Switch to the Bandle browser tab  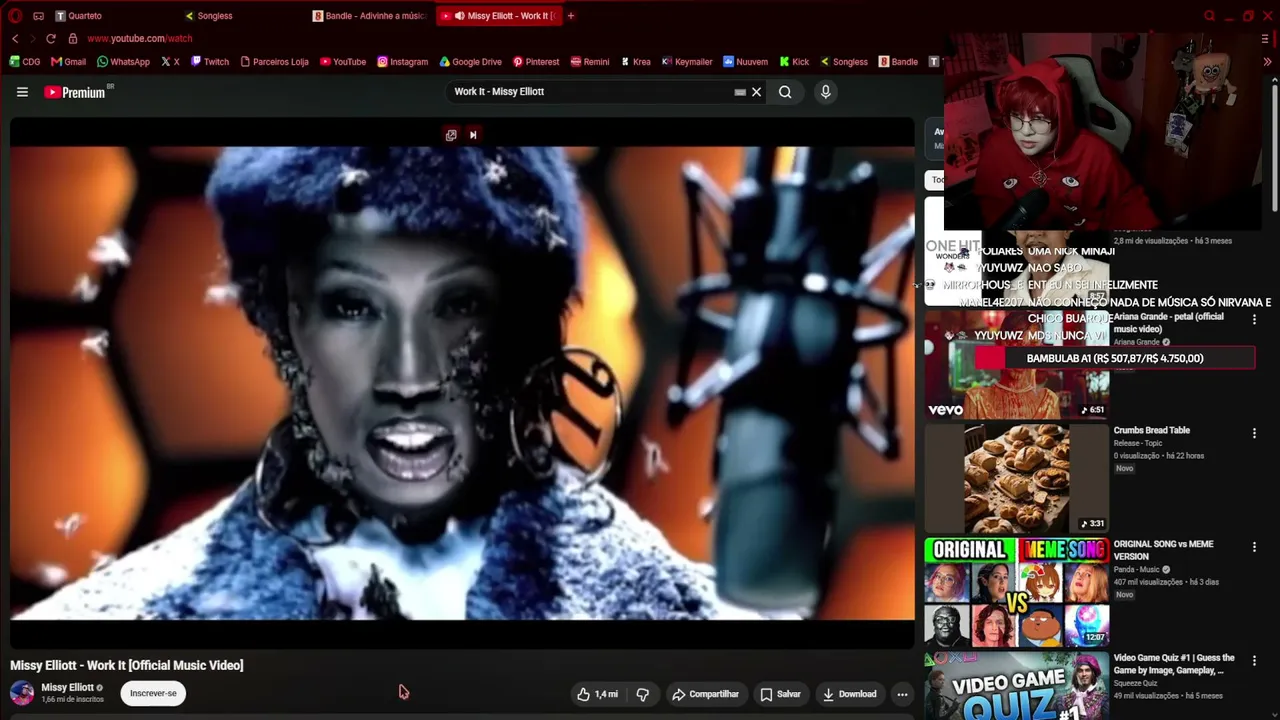tap(369, 16)
